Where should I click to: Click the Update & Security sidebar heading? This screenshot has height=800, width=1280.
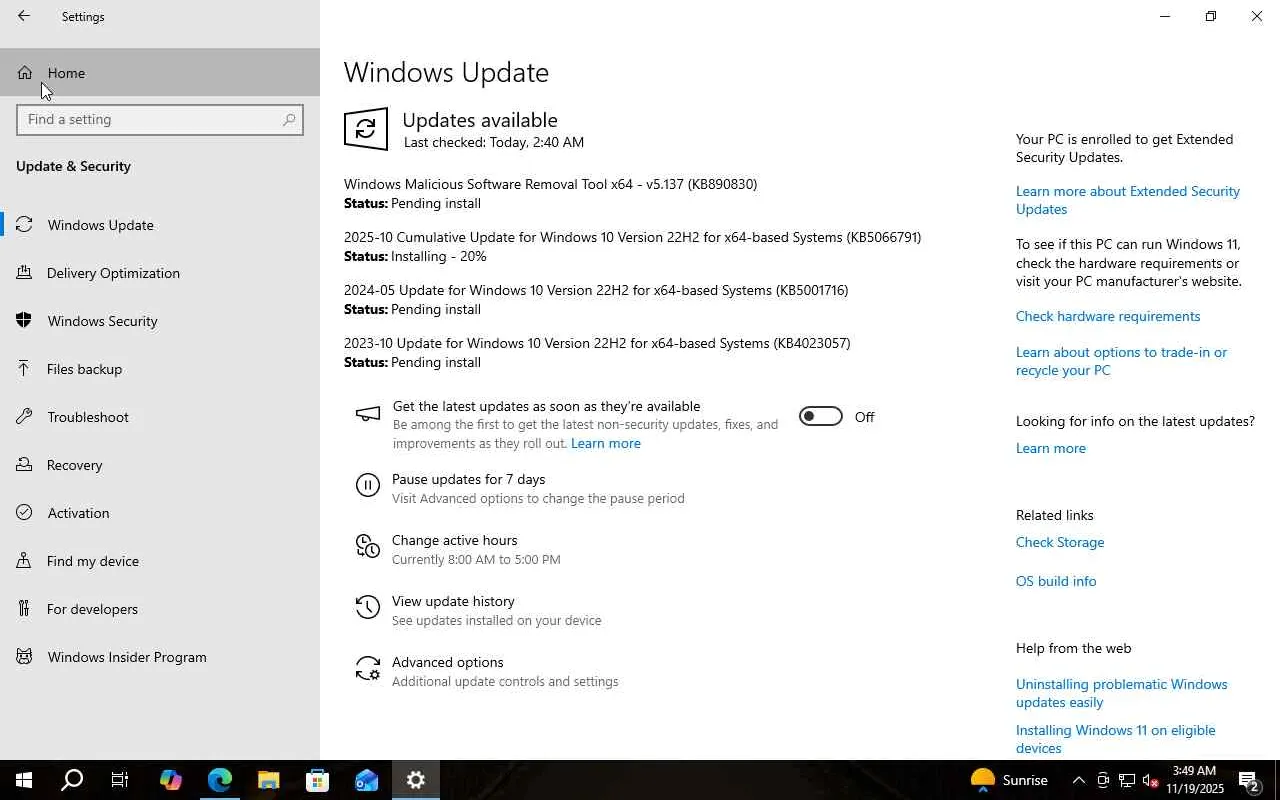tap(73, 166)
